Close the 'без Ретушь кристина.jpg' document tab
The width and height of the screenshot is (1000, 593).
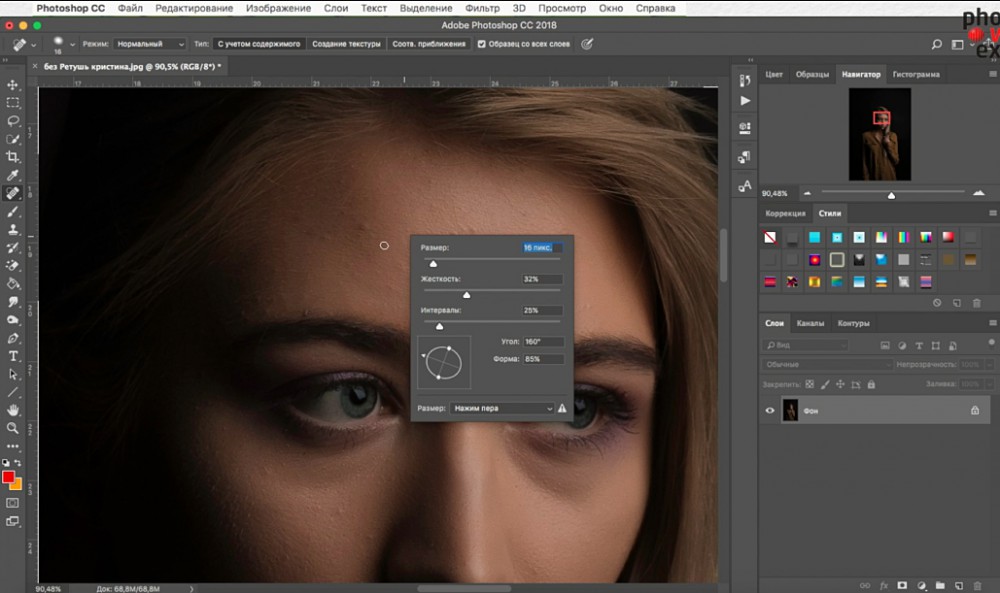(35, 66)
